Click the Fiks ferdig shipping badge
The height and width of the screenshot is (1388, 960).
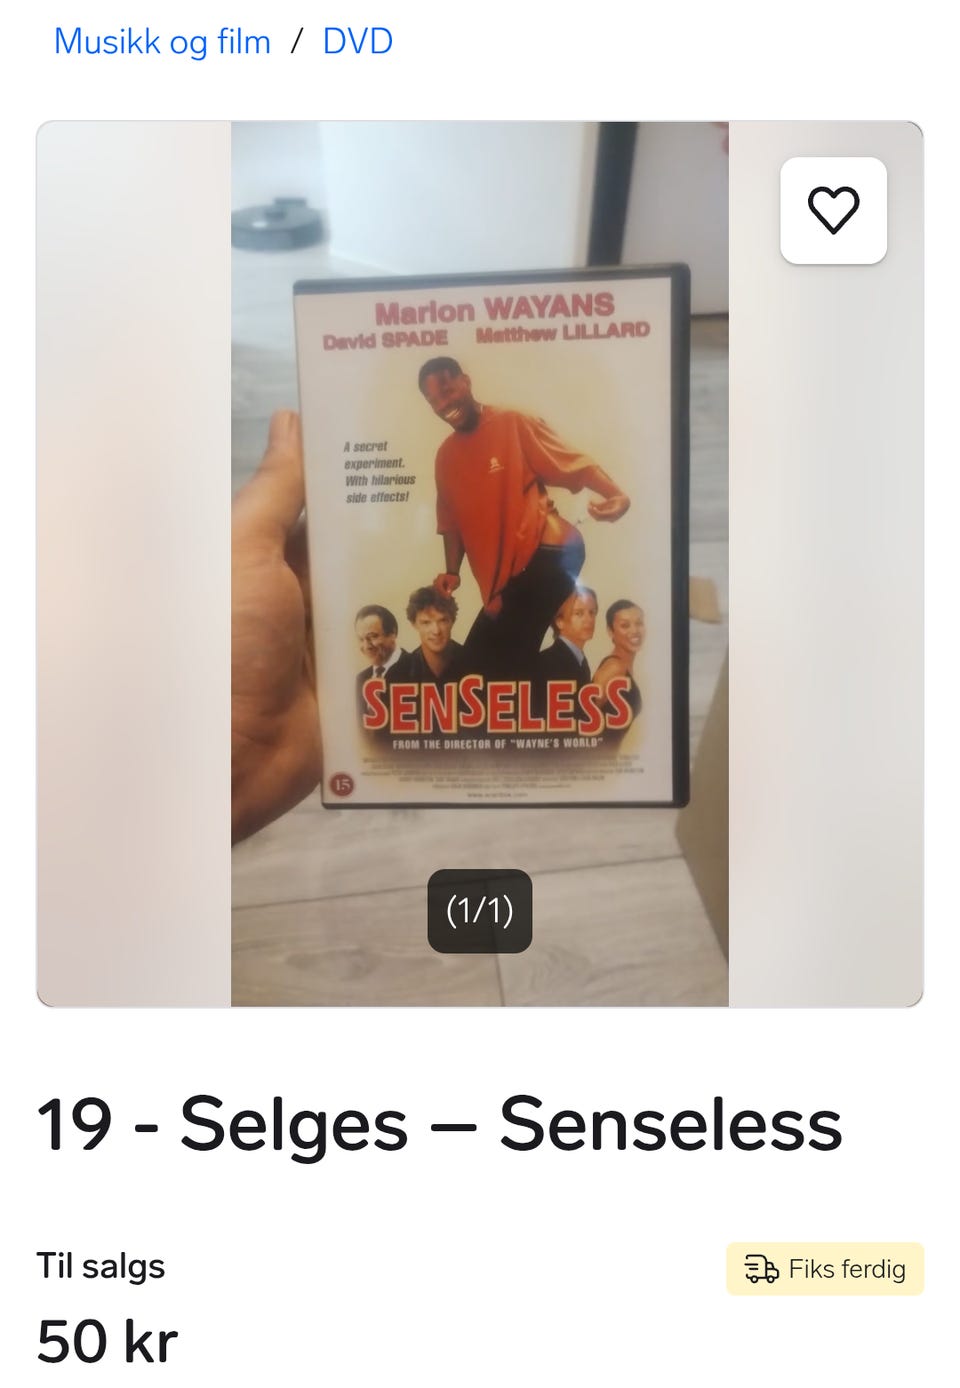(825, 1269)
